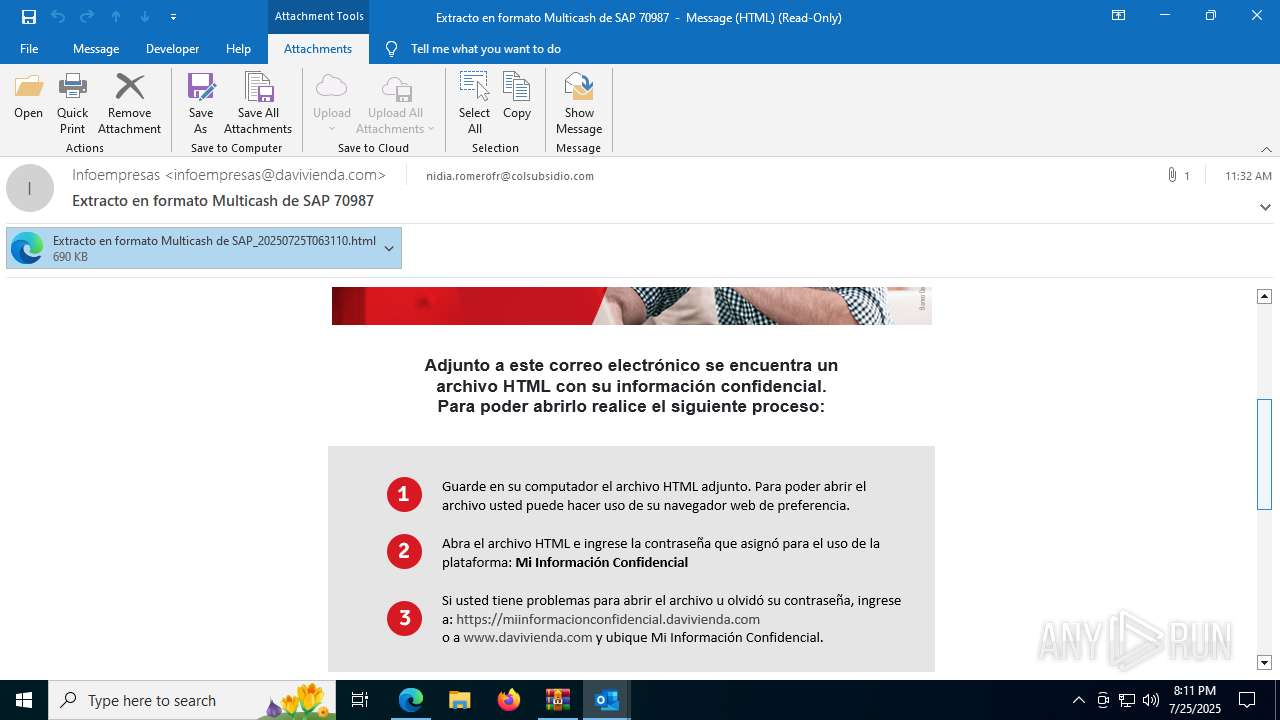Click Save All Attachments
Image resolution: width=1280 pixels, height=720 pixels.
(258, 104)
